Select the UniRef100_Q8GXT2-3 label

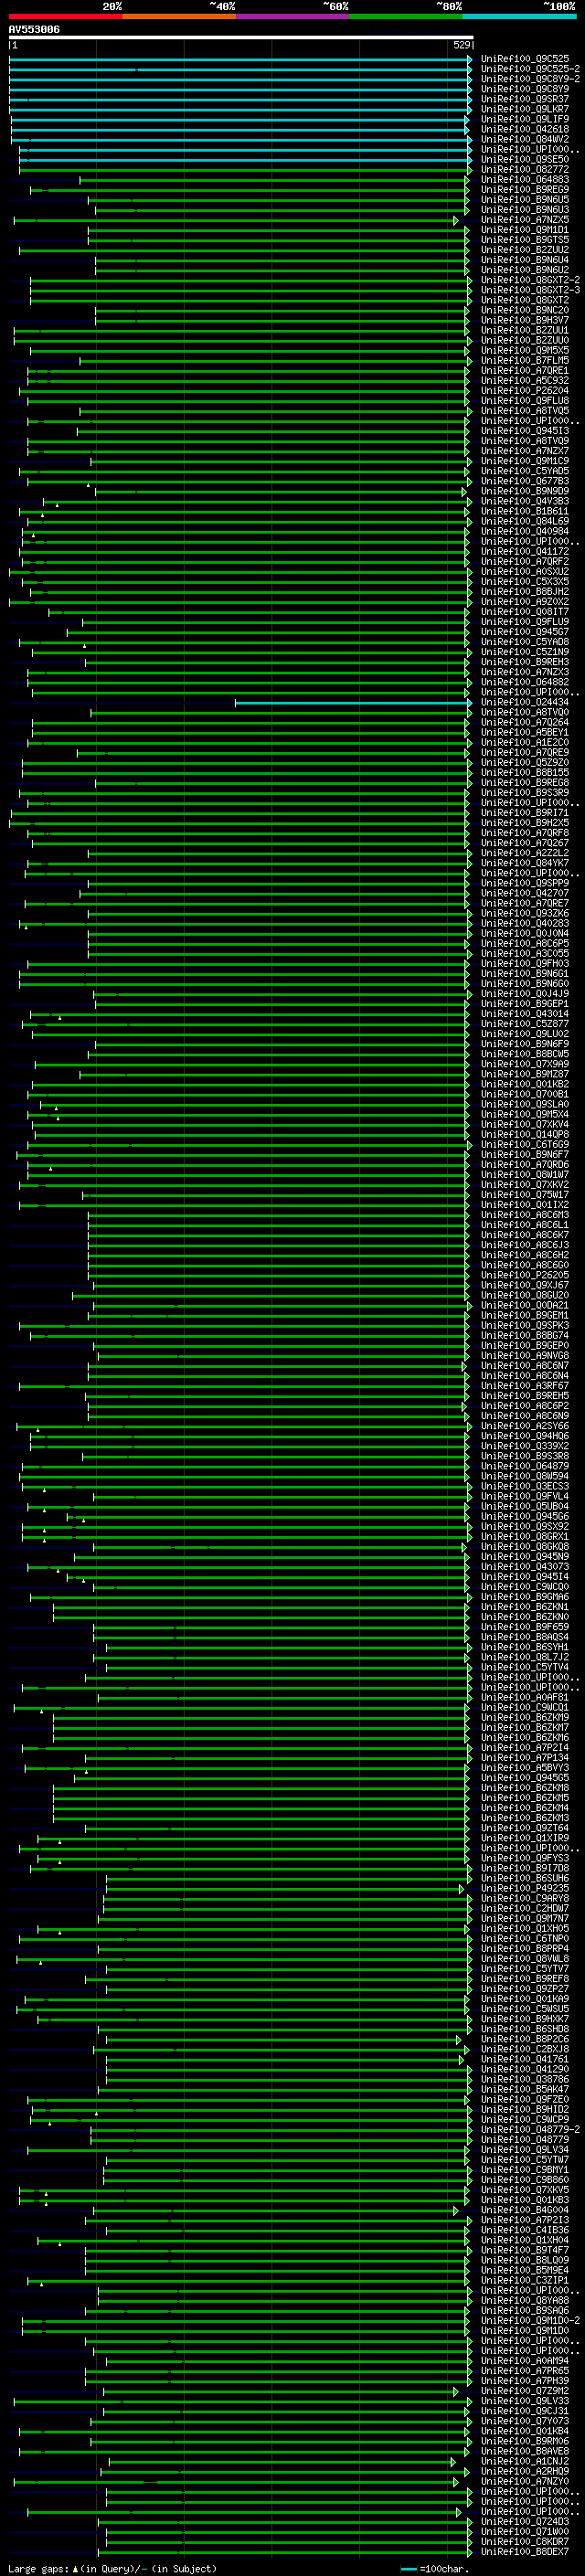point(530,290)
